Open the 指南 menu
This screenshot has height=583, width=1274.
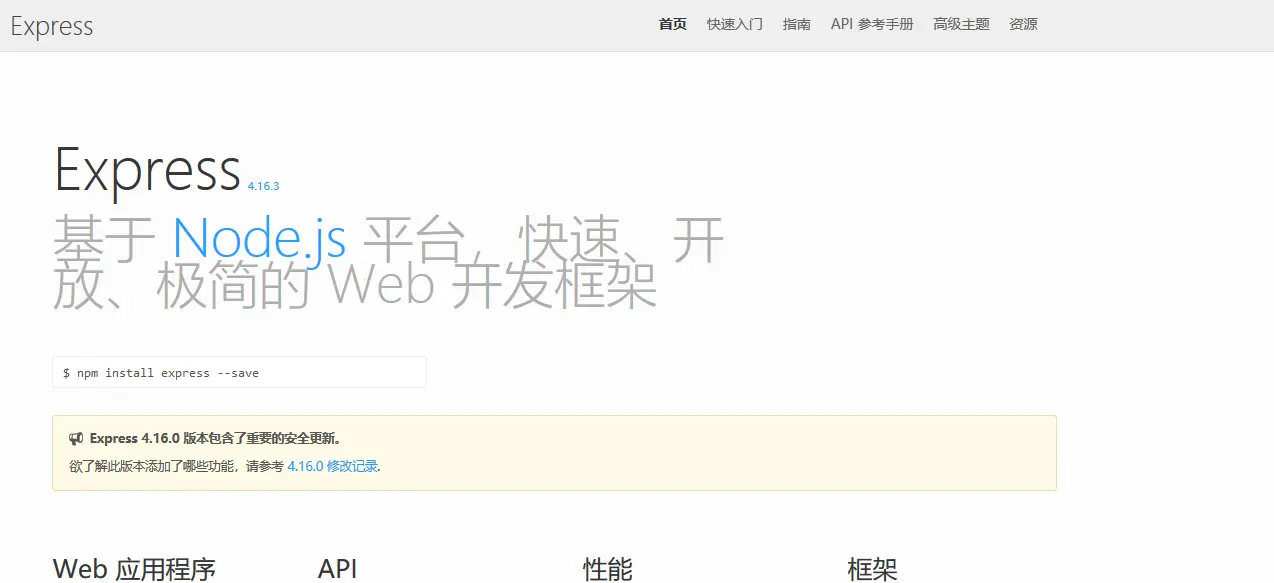(x=797, y=24)
